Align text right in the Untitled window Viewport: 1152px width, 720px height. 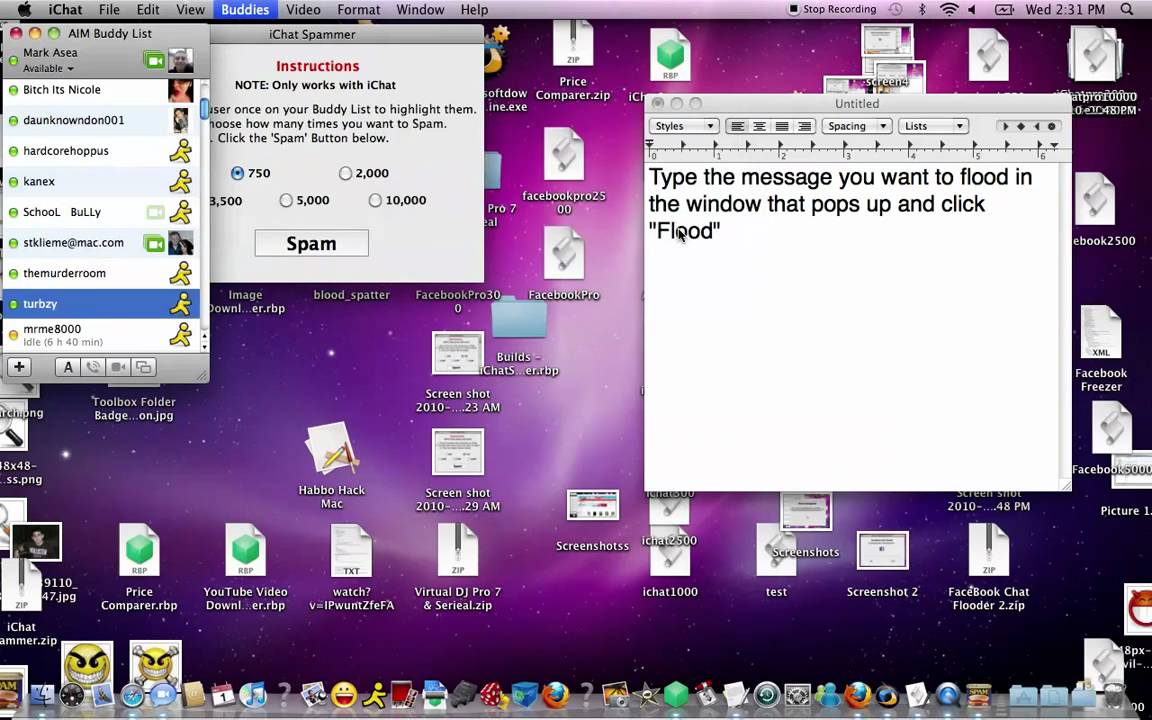tap(804, 126)
